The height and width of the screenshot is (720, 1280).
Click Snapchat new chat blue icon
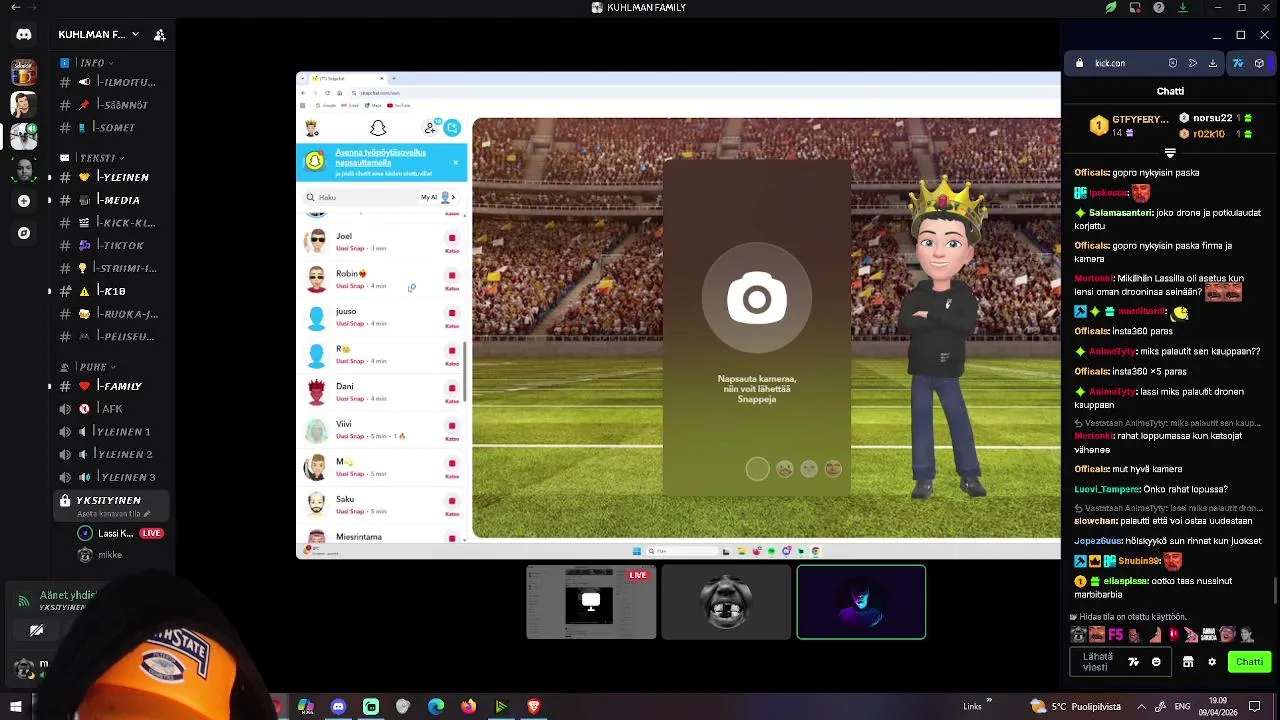click(452, 128)
